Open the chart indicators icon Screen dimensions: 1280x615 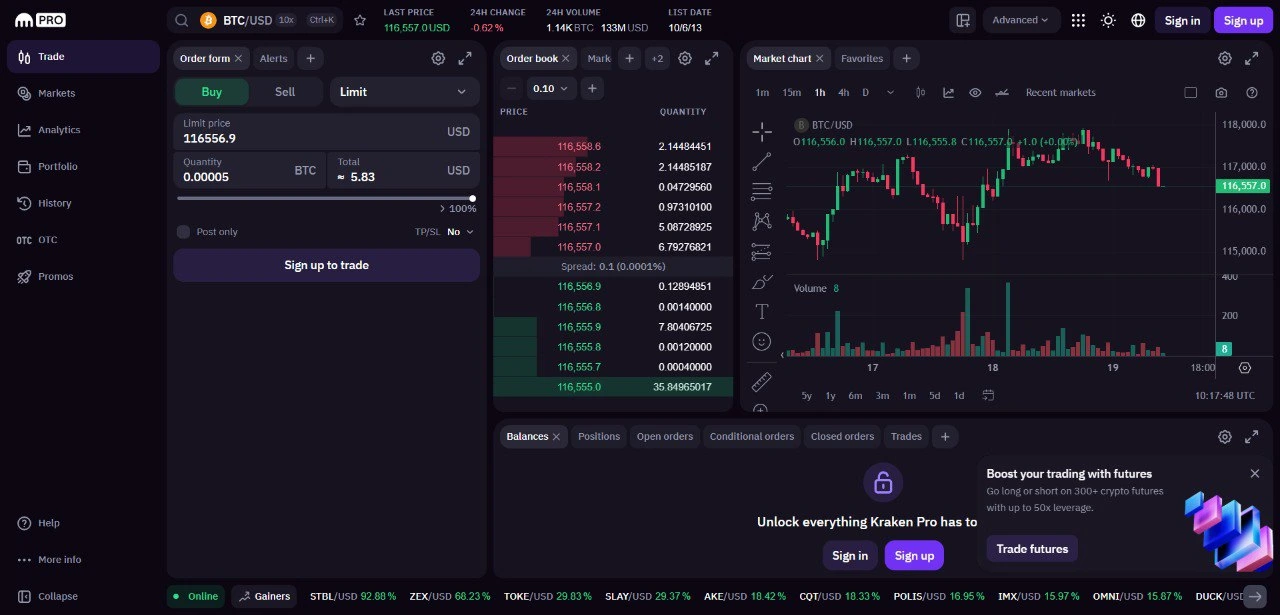tap(948, 93)
